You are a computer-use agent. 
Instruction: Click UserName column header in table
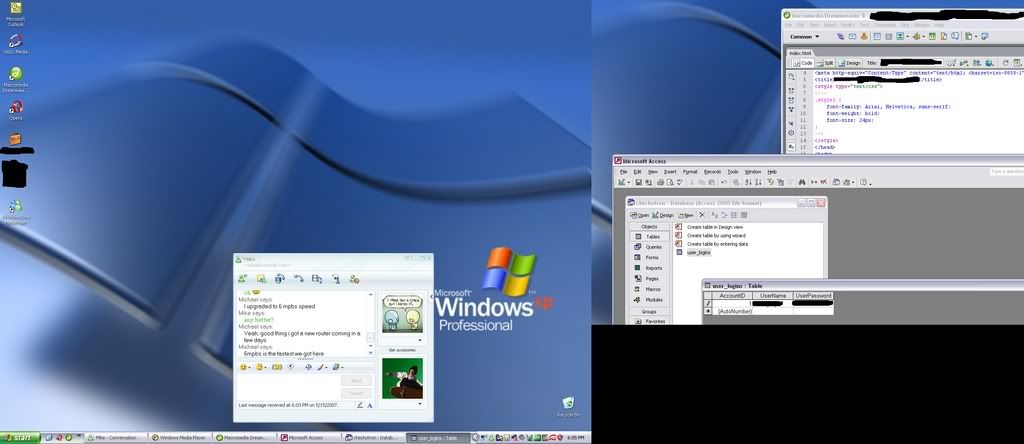click(772, 296)
